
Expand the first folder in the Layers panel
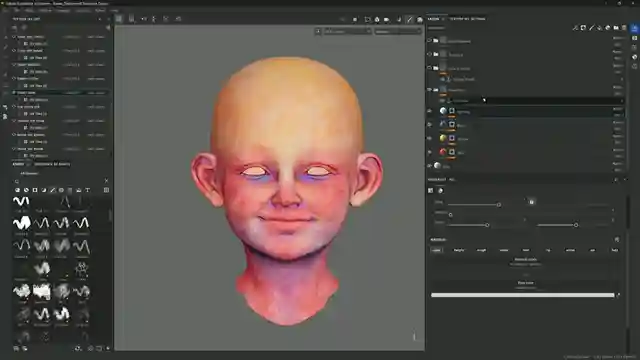pyautogui.click(x=436, y=41)
